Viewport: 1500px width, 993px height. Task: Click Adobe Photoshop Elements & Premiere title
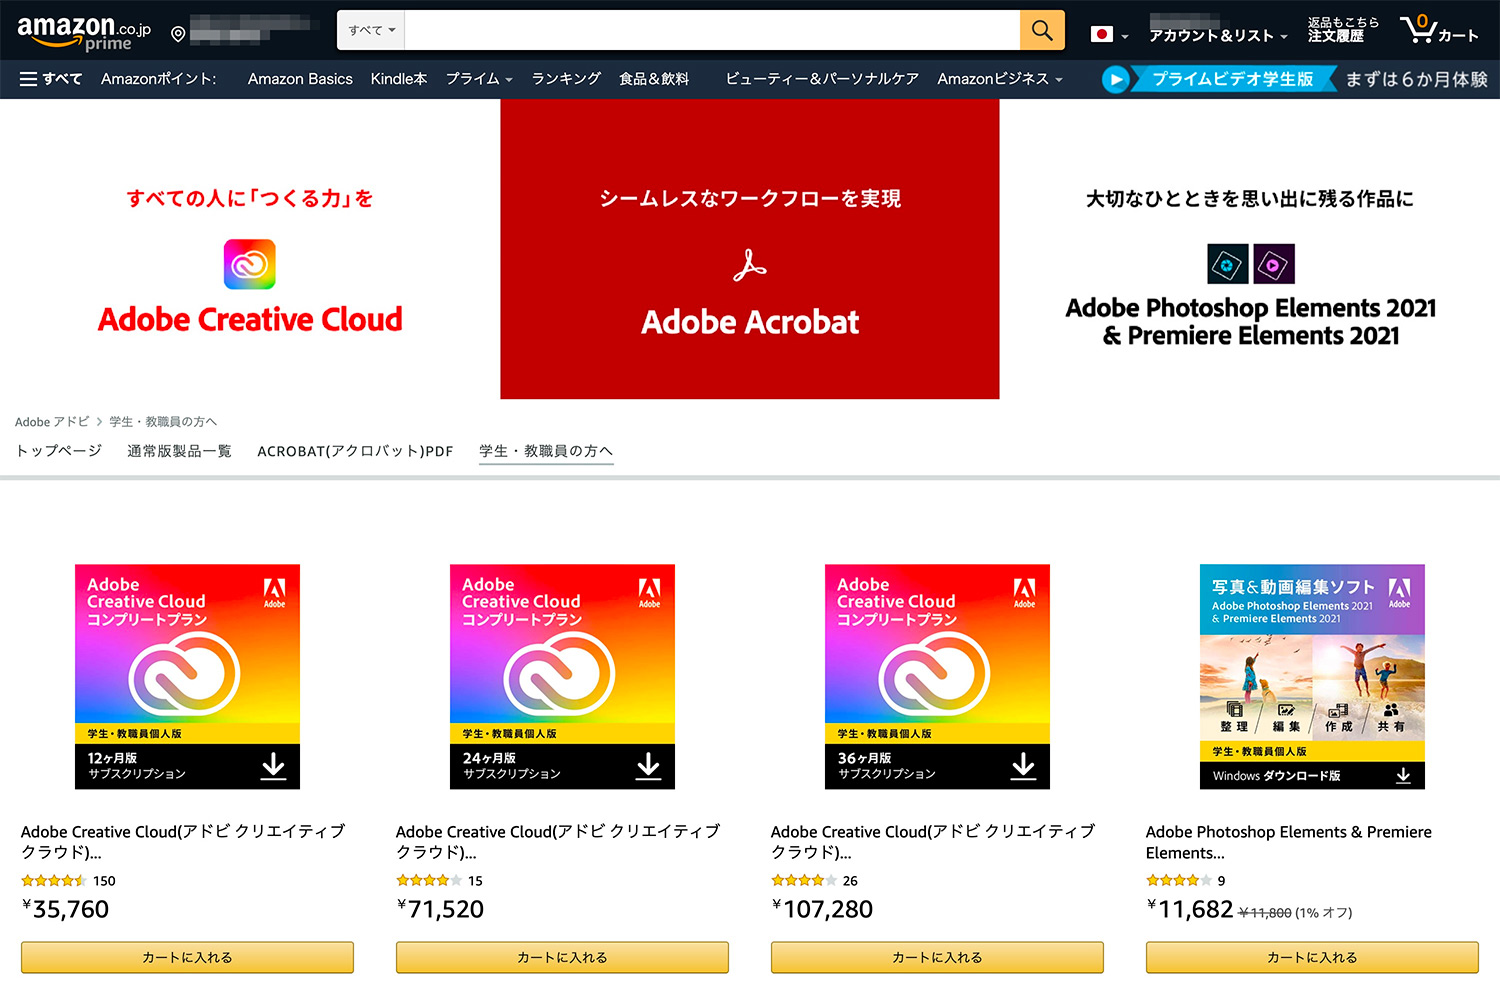click(1289, 842)
